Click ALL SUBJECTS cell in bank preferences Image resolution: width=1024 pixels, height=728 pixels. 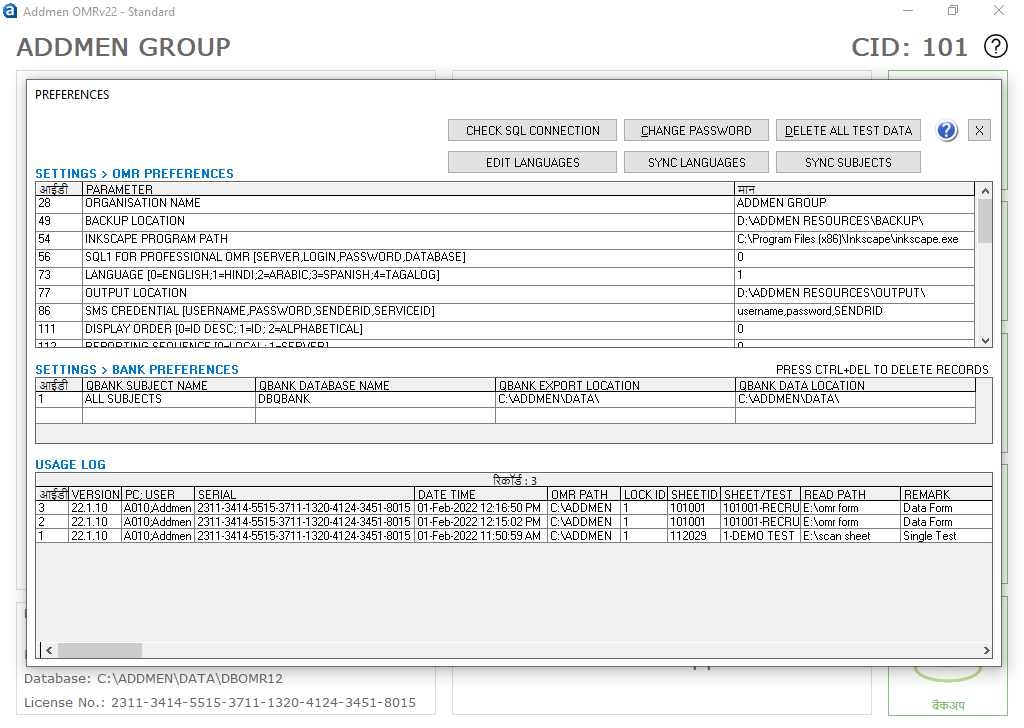[x=168, y=399]
